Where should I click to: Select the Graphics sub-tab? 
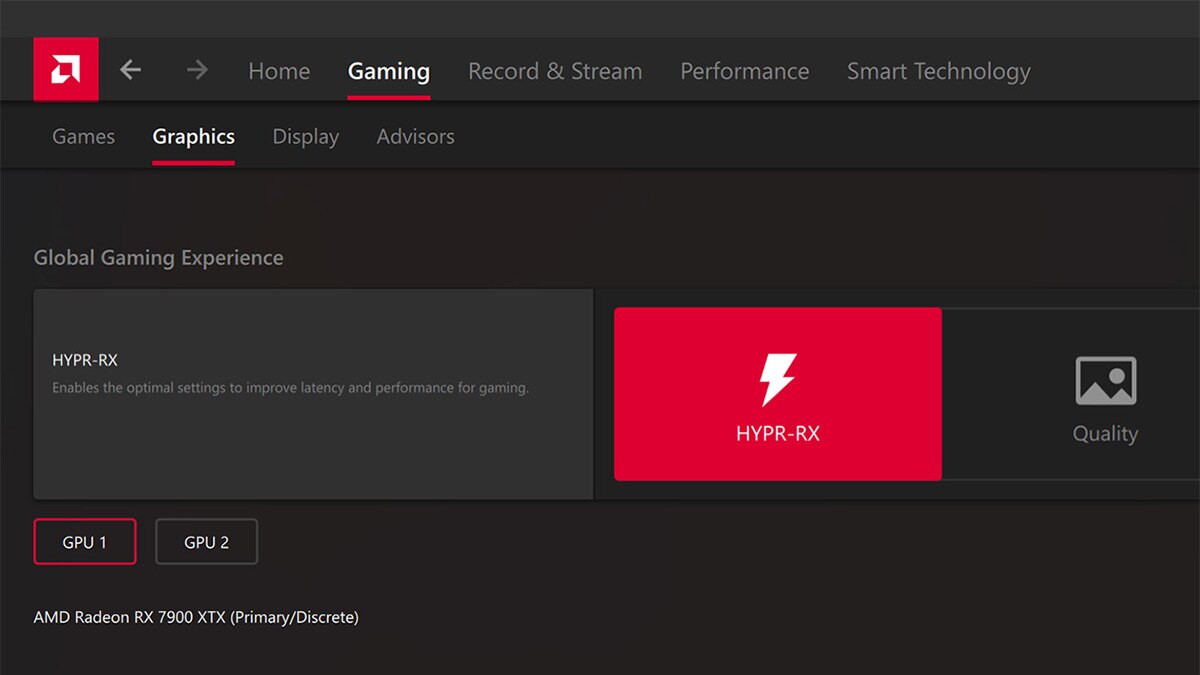(x=193, y=137)
